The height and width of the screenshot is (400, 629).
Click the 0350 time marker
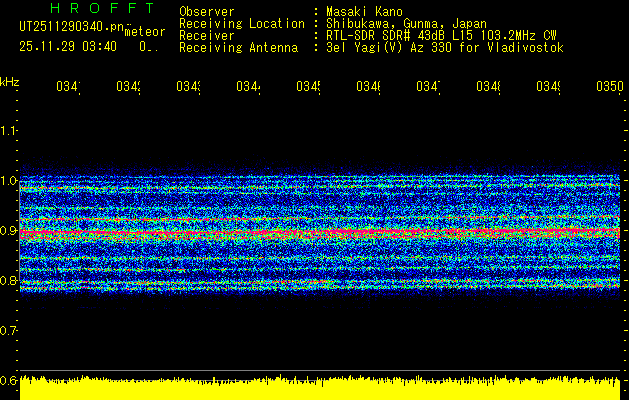(607, 88)
